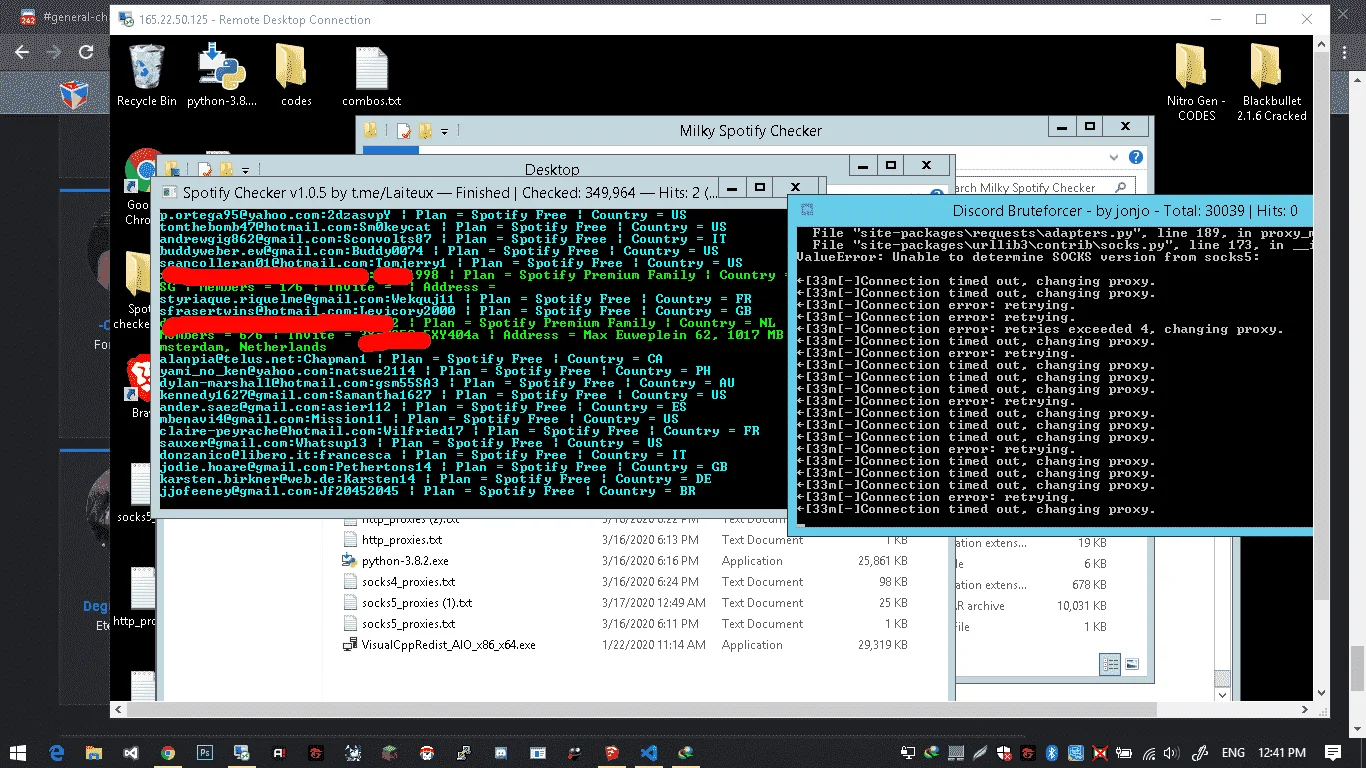Screen dimensions: 1366x768
Task: Go back in the browser behind
Action: [22, 52]
